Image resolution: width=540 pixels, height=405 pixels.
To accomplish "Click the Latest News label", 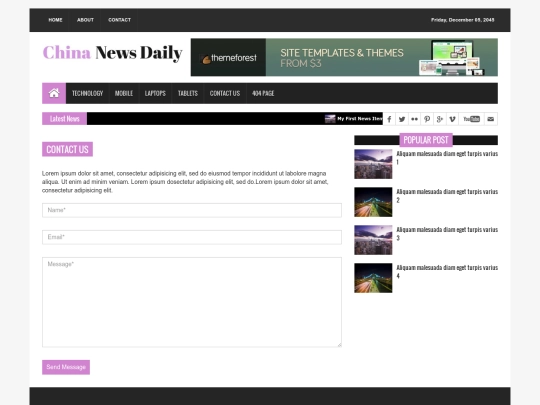I will tap(64, 119).
